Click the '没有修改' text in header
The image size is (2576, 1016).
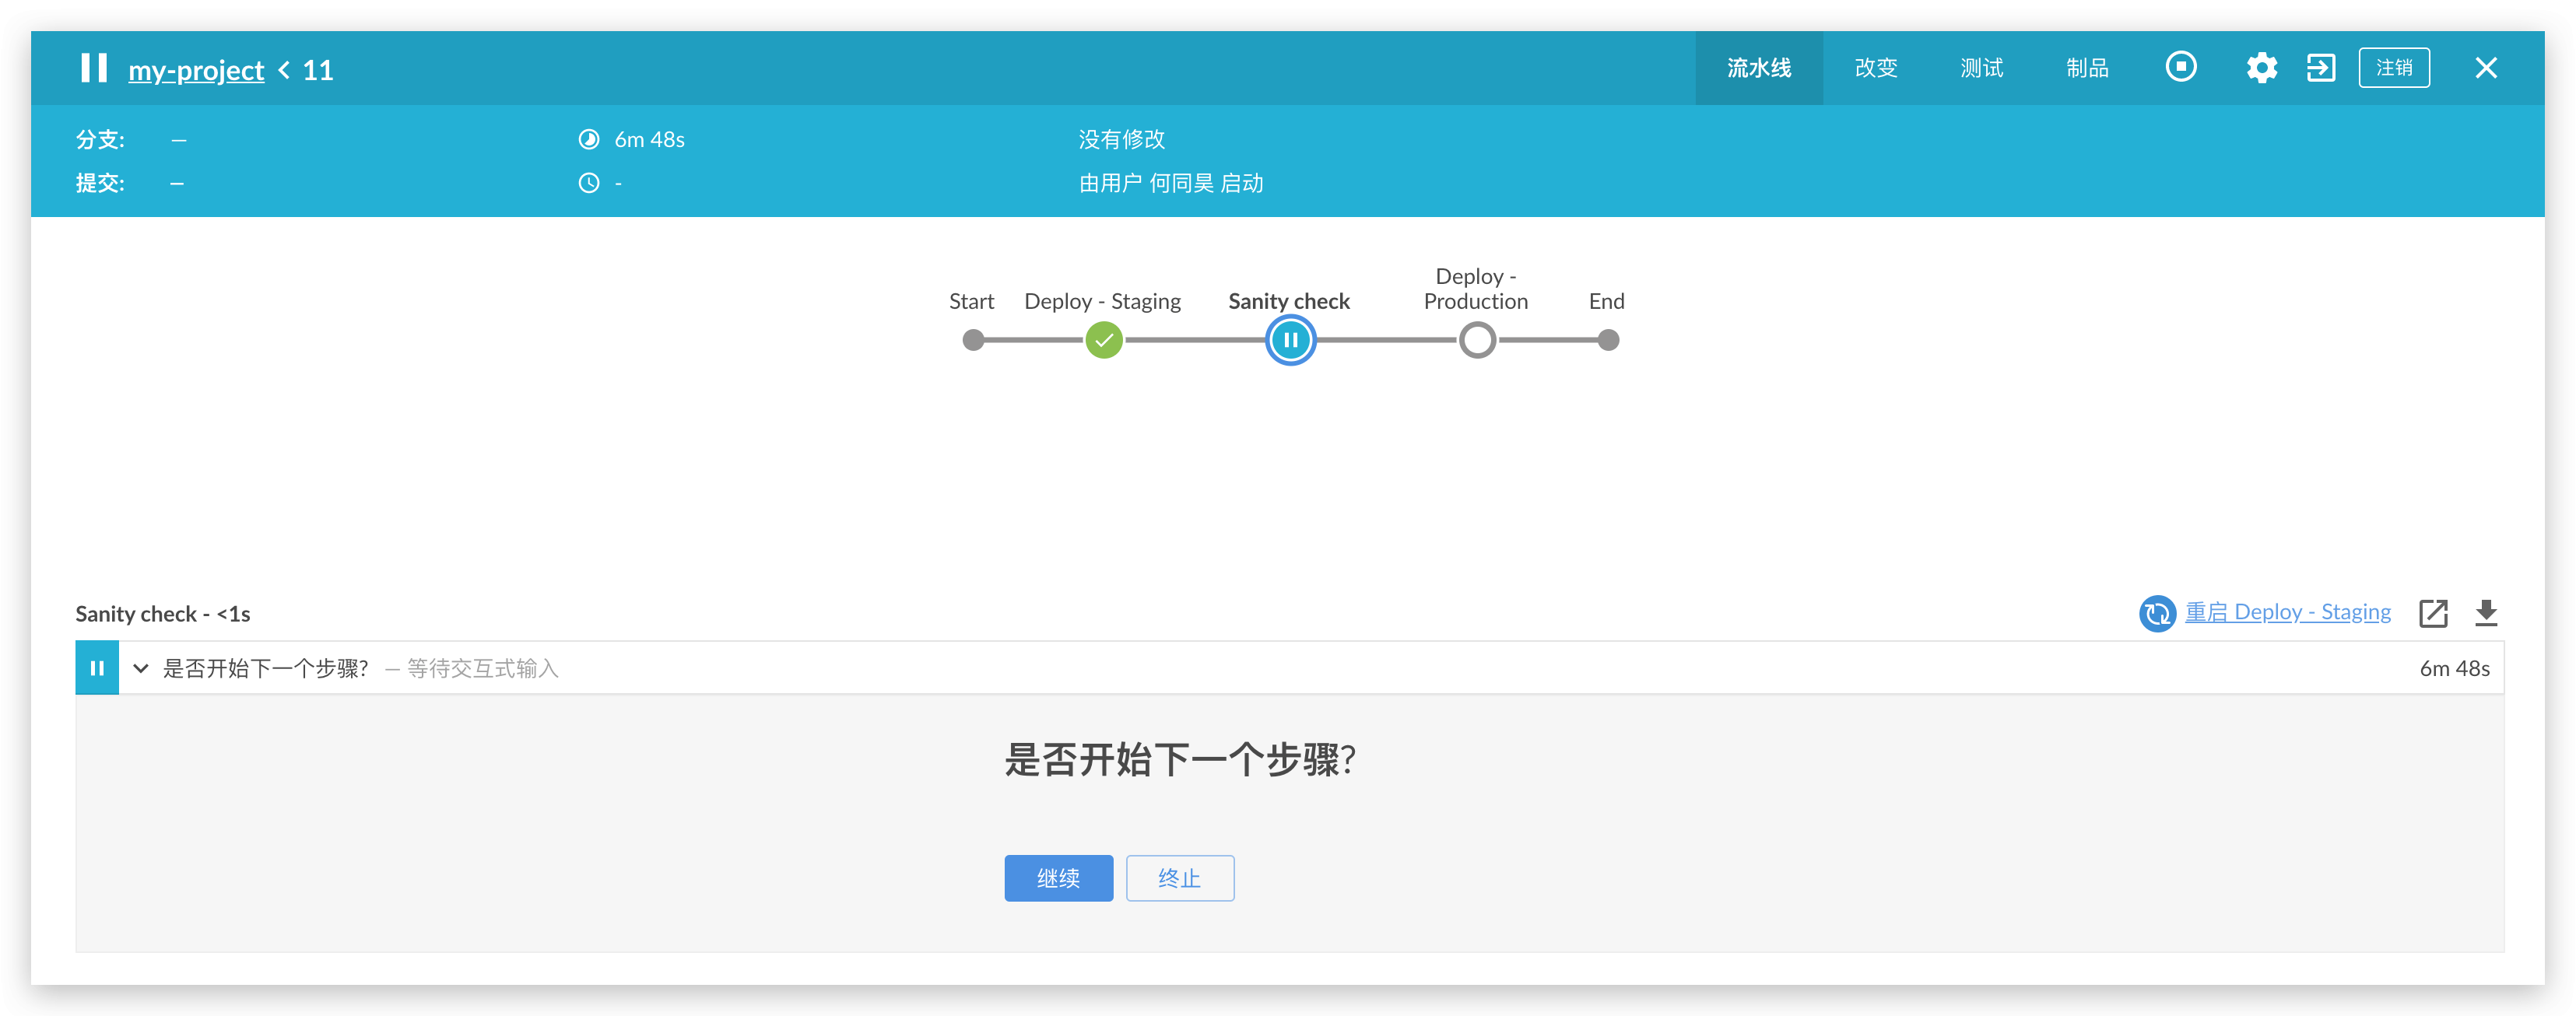(x=1121, y=139)
